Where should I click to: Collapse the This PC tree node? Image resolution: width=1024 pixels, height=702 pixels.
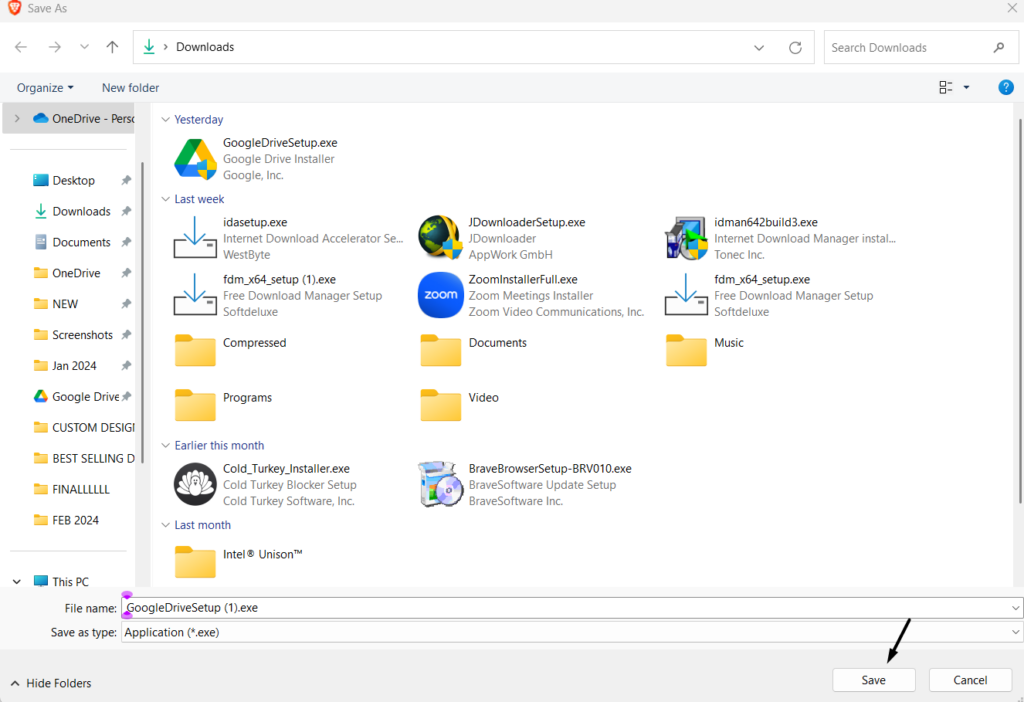(x=18, y=581)
